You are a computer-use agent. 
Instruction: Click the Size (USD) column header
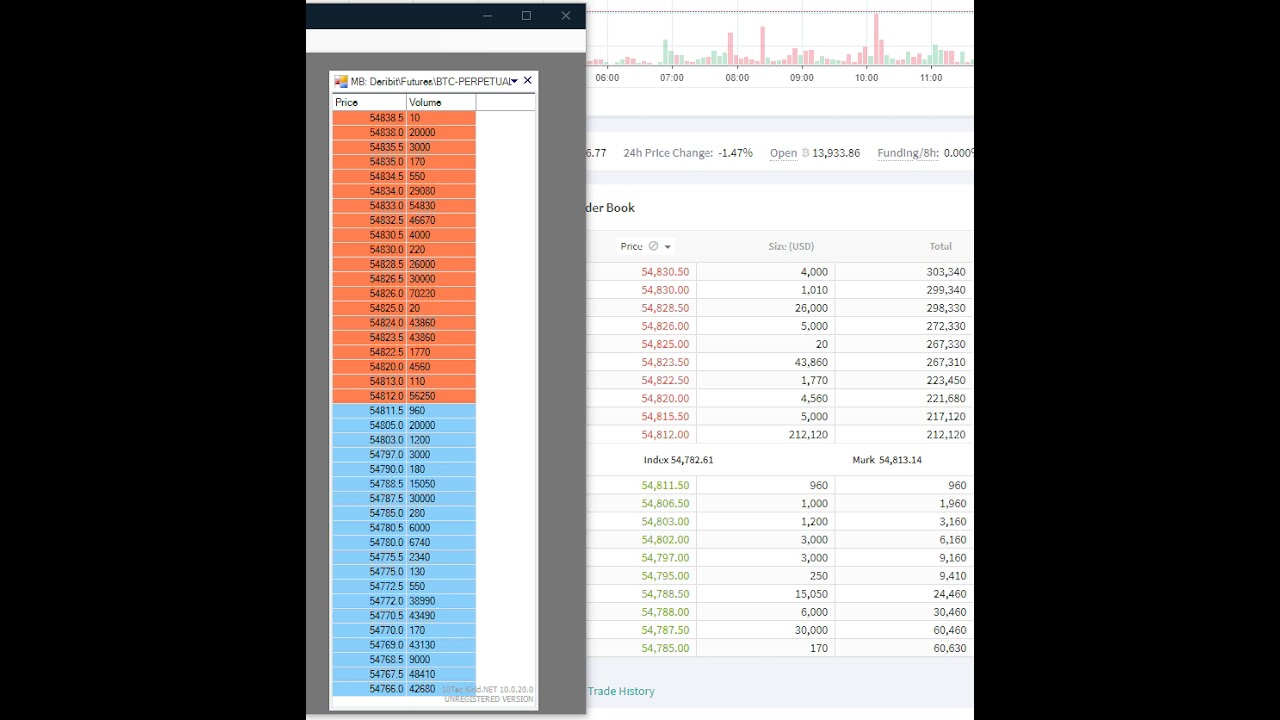(791, 246)
